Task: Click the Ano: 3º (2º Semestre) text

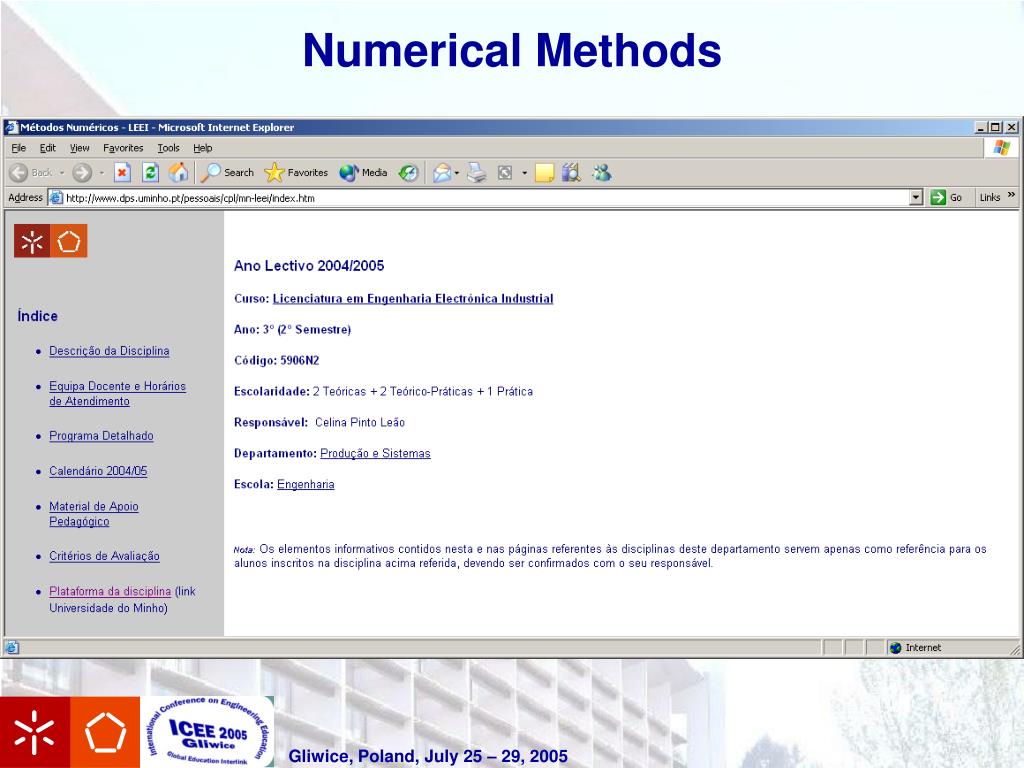Action: [293, 330]
